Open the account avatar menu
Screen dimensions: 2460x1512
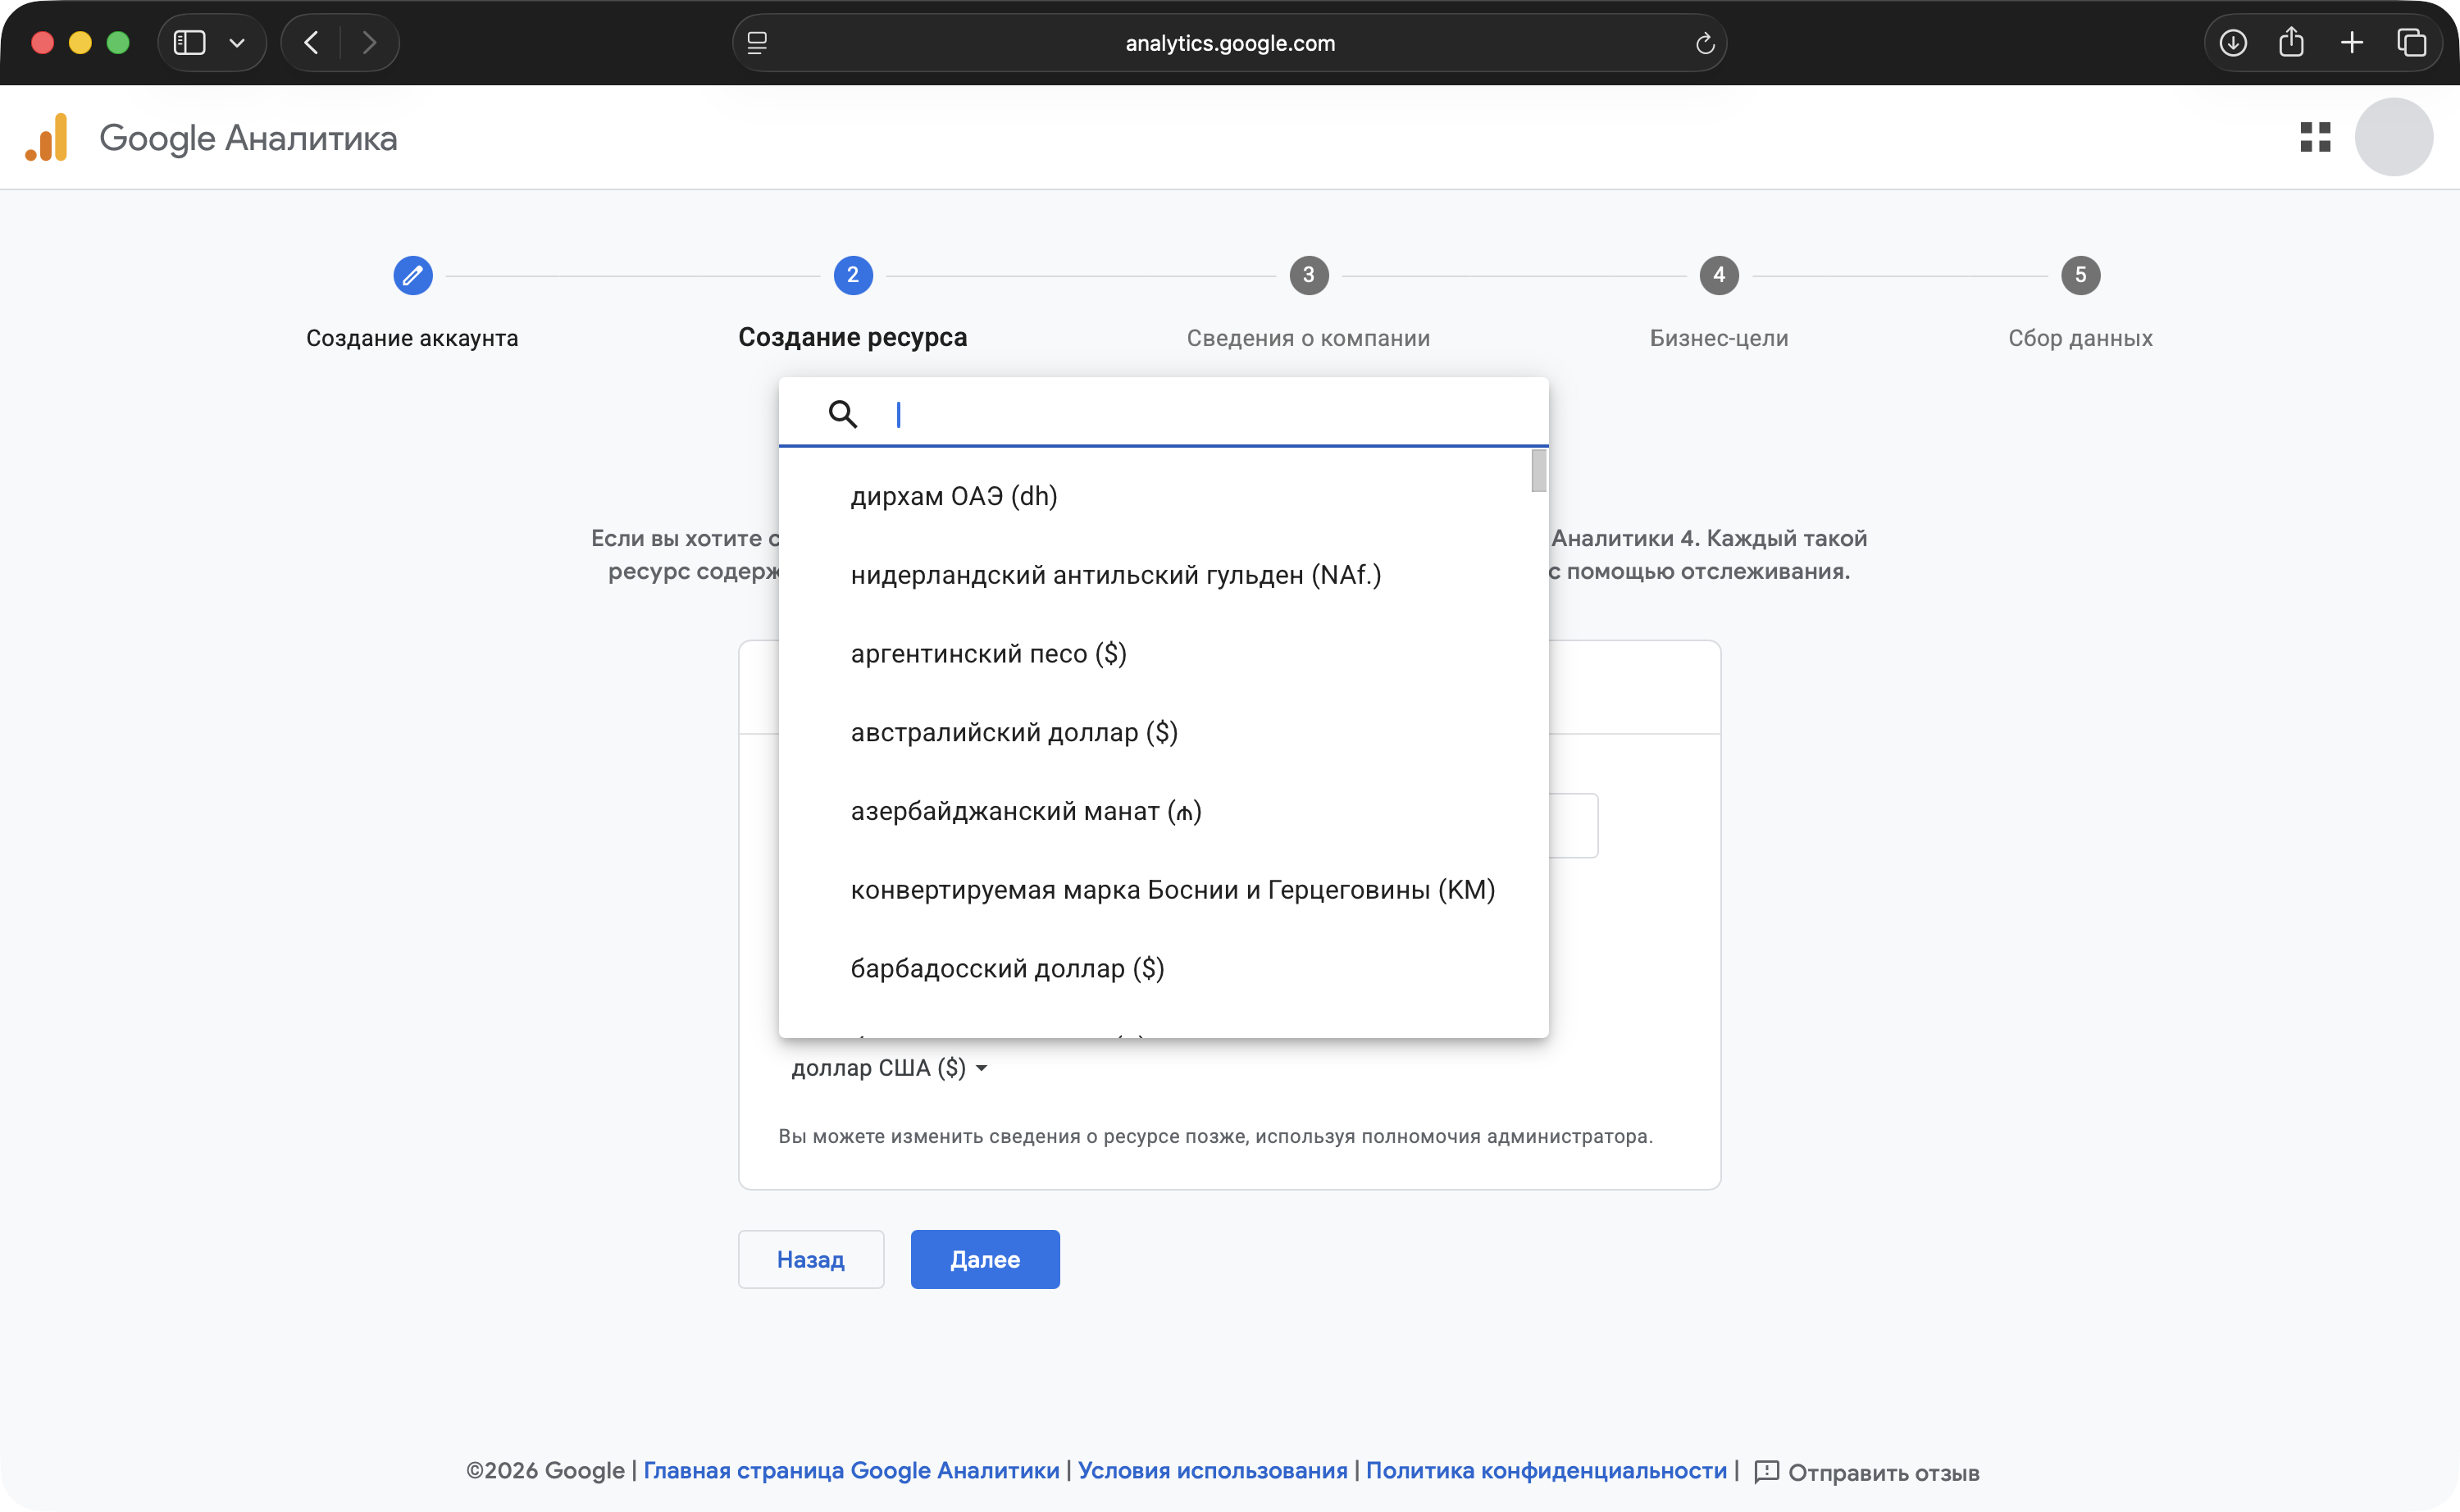2394,137
